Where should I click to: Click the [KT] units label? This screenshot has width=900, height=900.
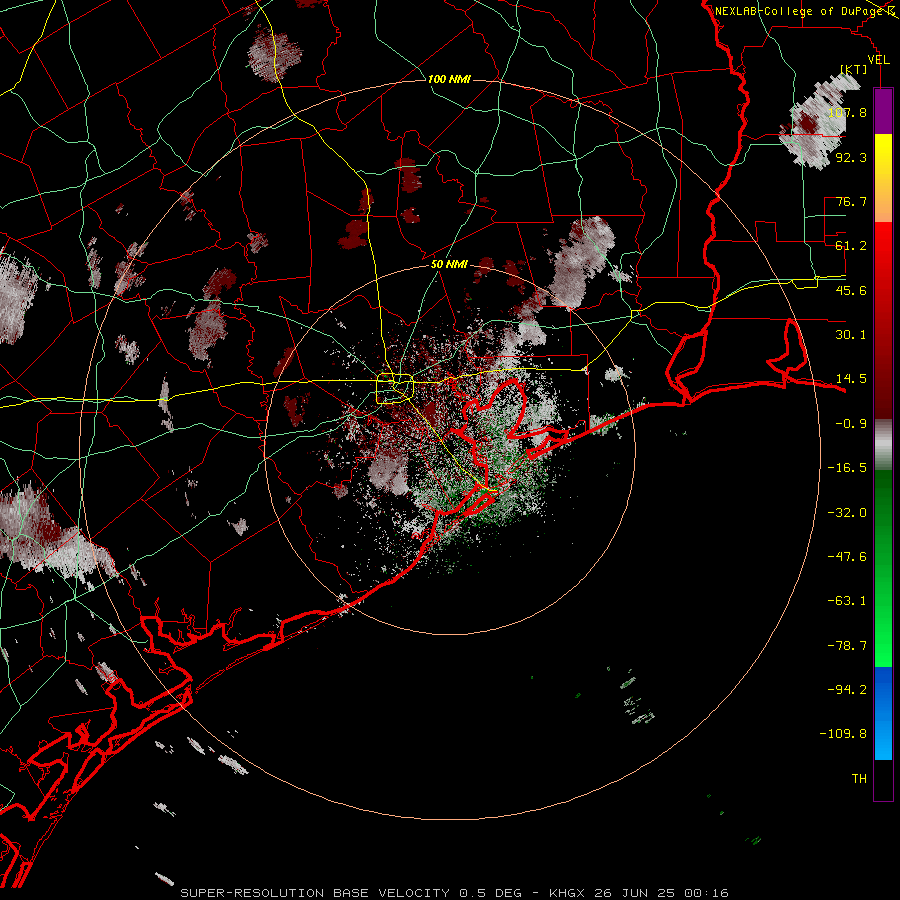click(x=854, y=69)
